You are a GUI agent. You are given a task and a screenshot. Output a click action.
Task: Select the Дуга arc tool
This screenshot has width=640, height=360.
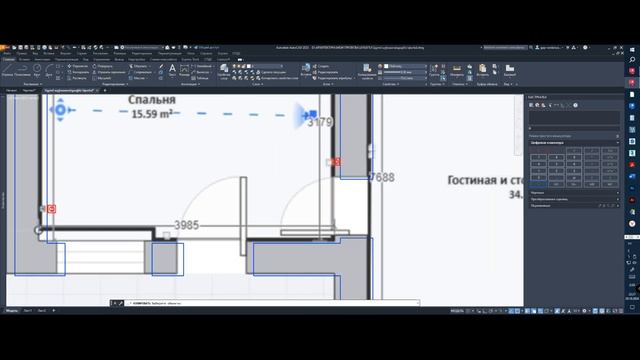[49, 70]
